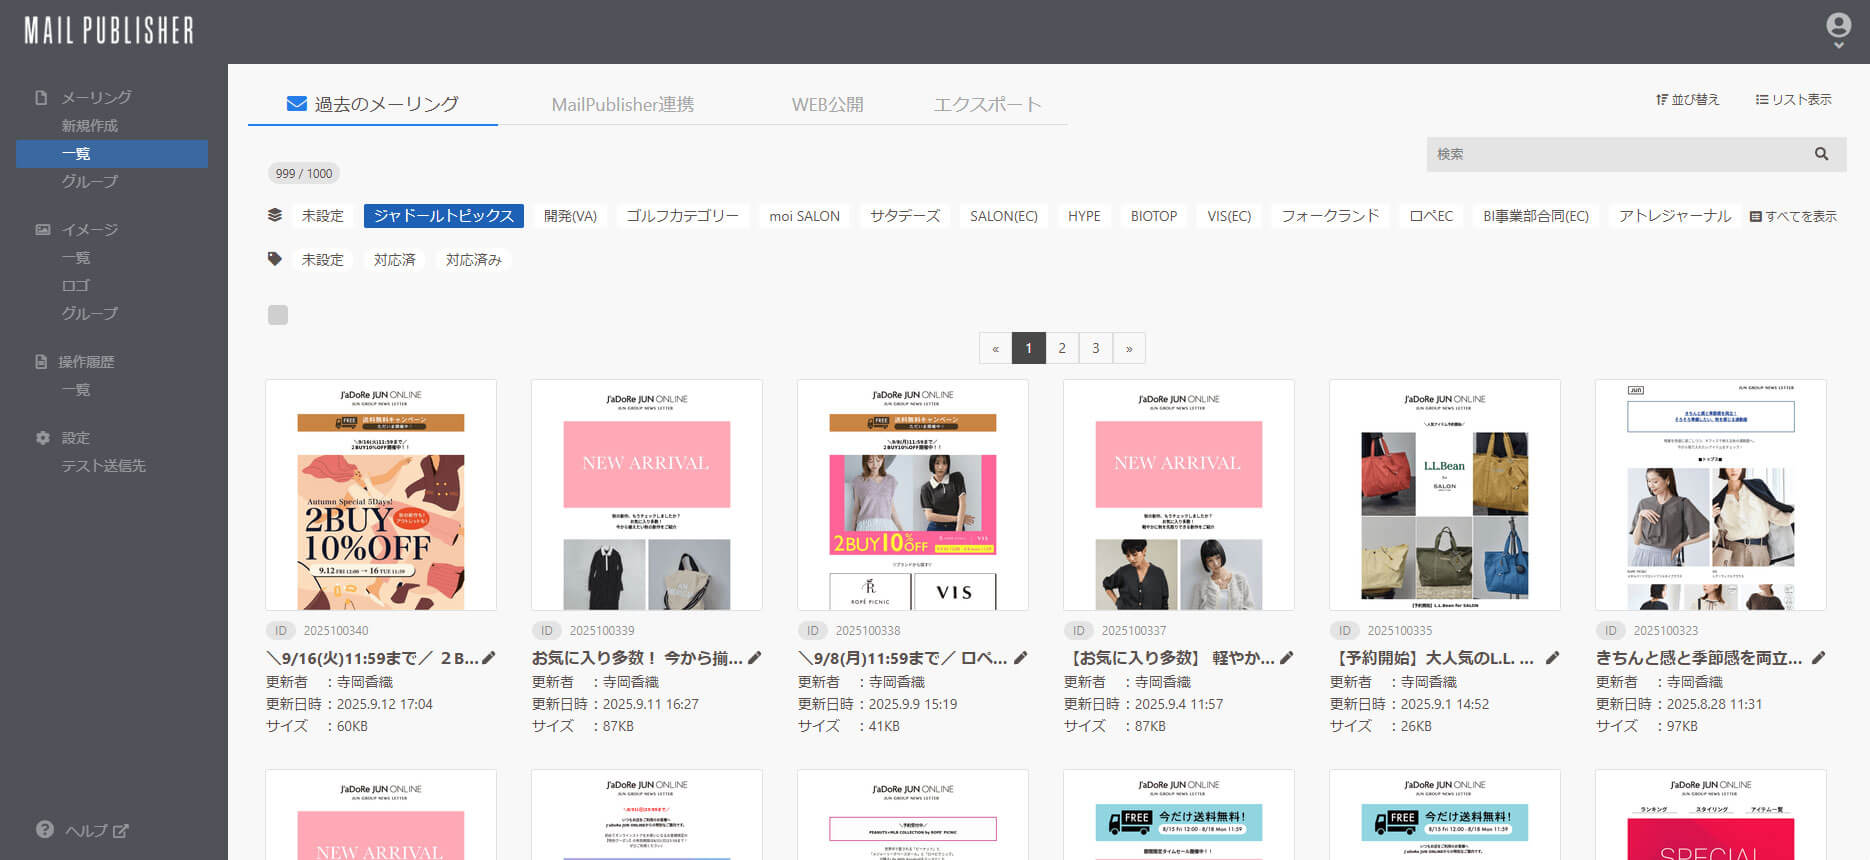Click the pencil edit icon for mailing 2025100340
The height and width of the screenshot is (860, 1870).
coord(489,658)
